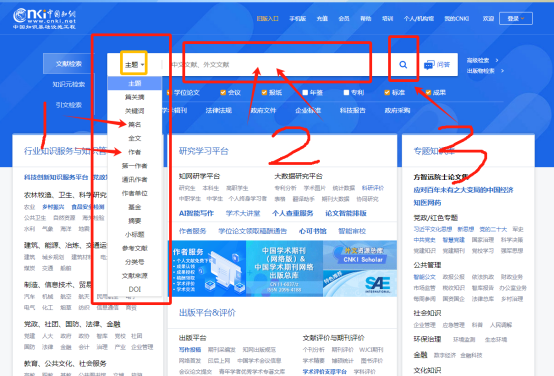
Task: Toggle the 学位论文 checkbox
Action: 169,93
